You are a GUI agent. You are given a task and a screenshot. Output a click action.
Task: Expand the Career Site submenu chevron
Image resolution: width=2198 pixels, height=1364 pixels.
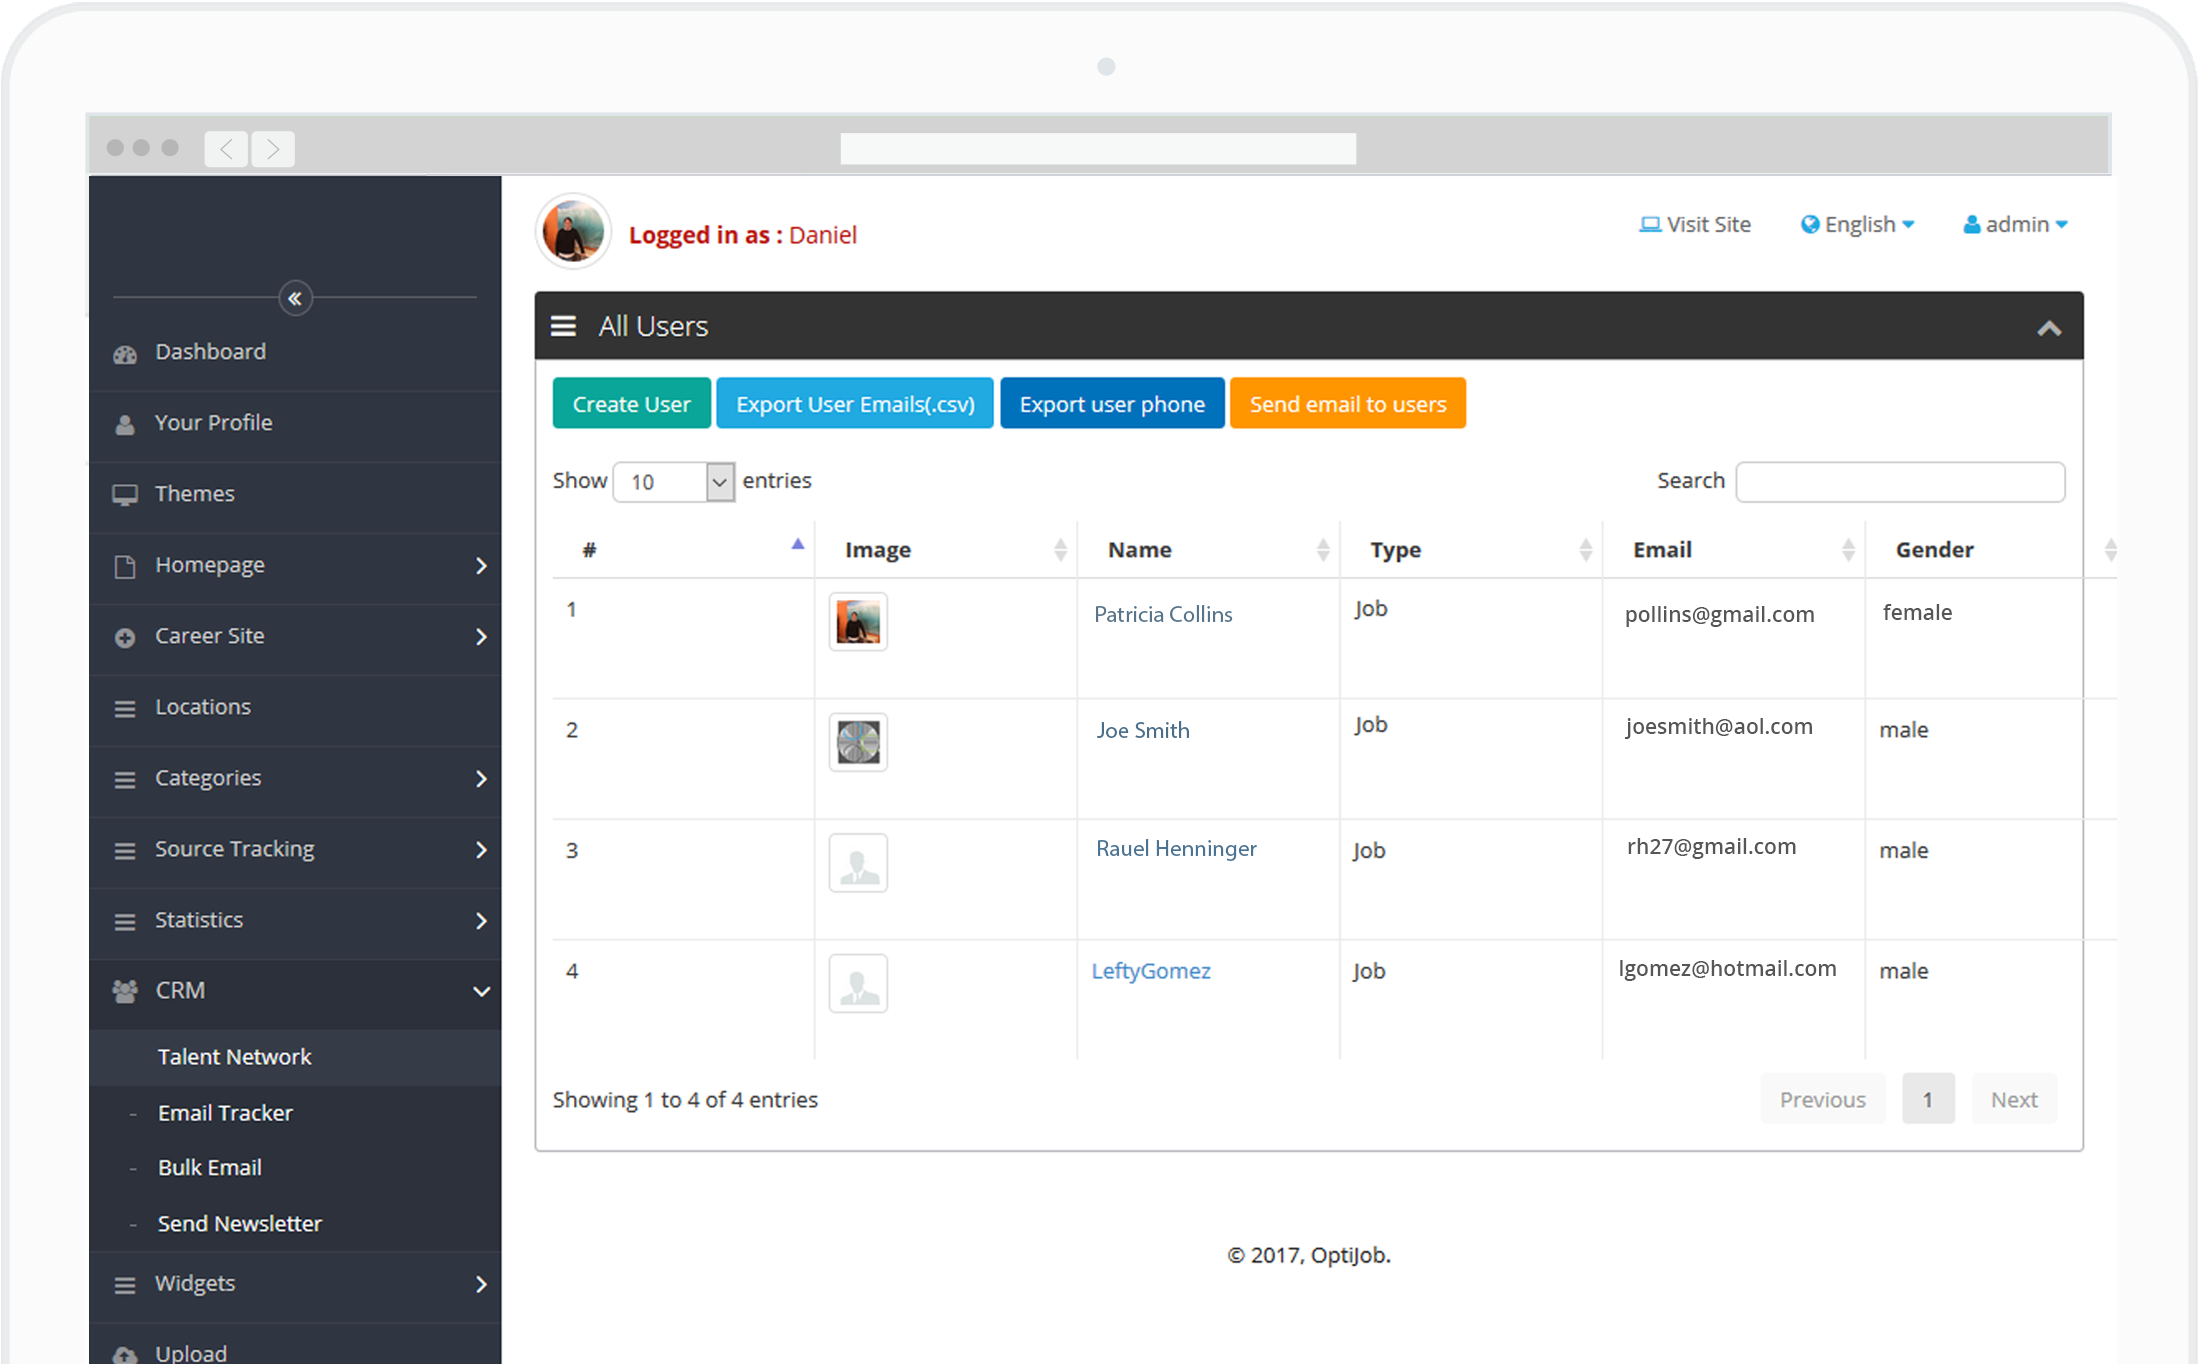(481, 637)
